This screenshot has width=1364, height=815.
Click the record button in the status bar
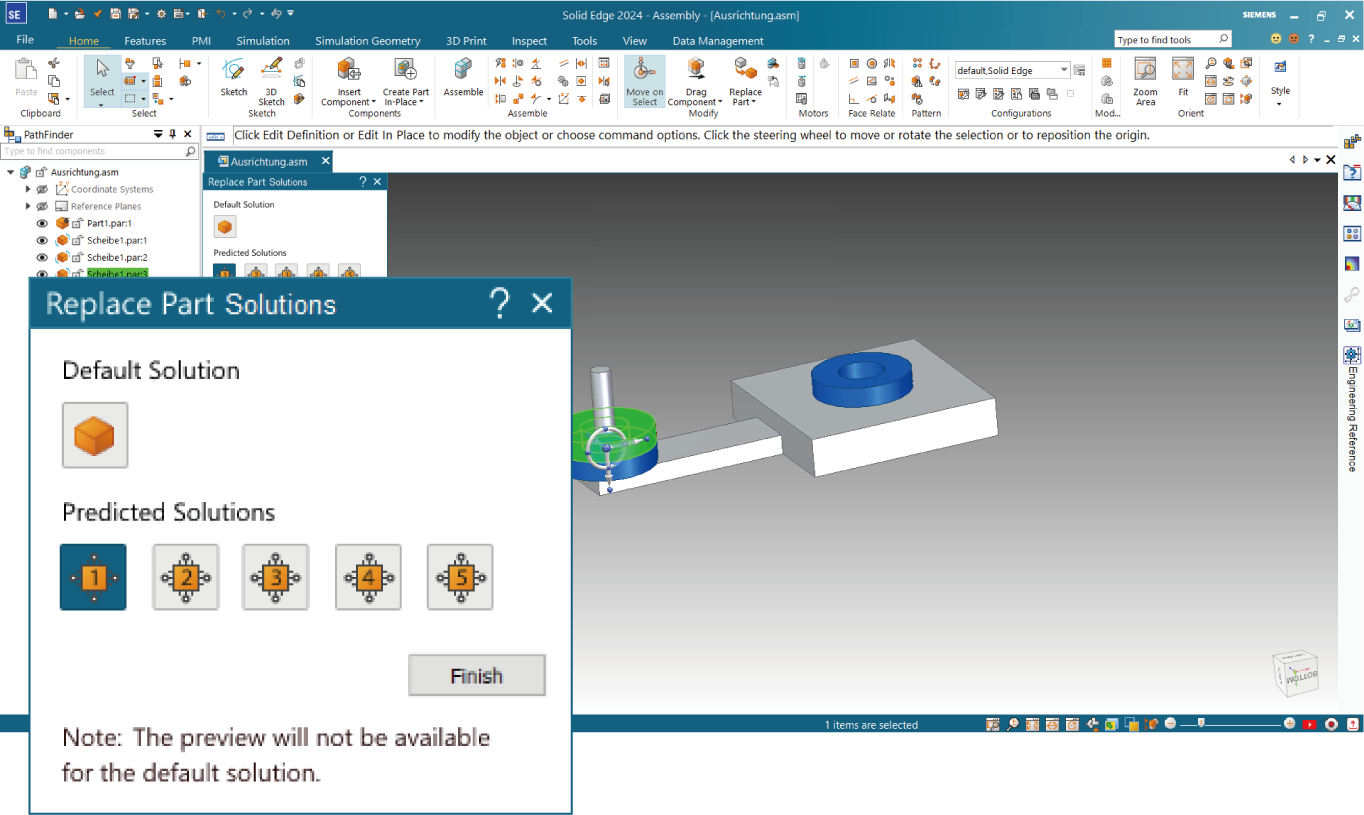pyautogui.click(x=1332, y=724)
